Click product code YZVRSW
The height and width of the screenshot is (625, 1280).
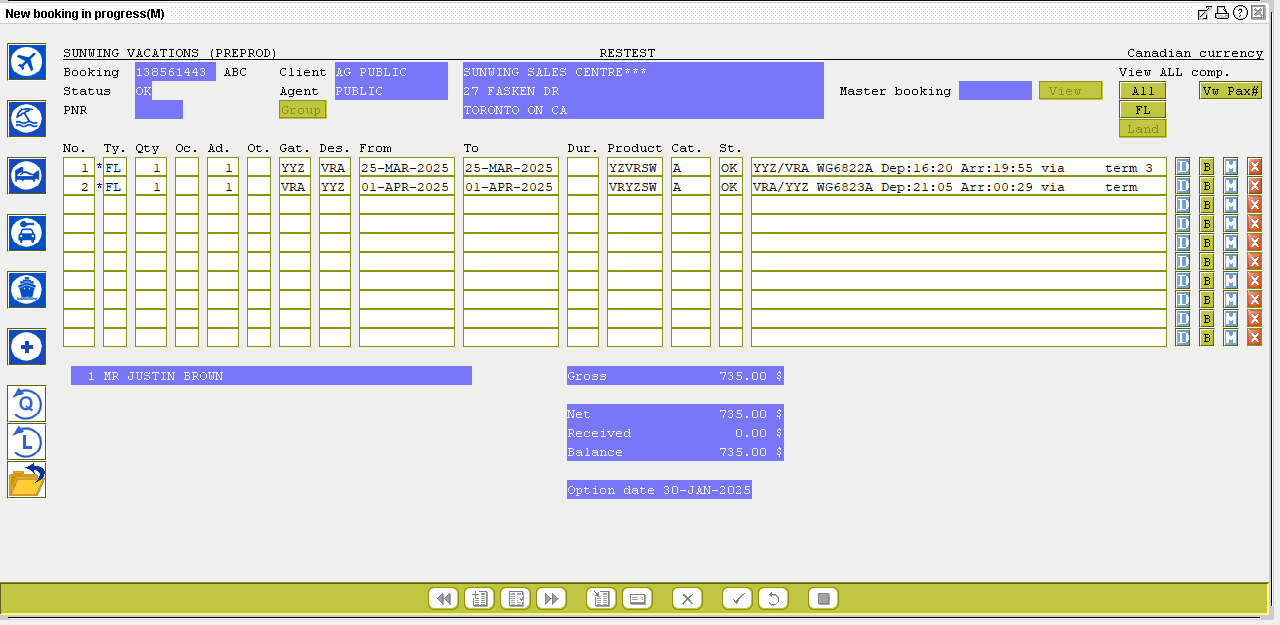(635, 167)
